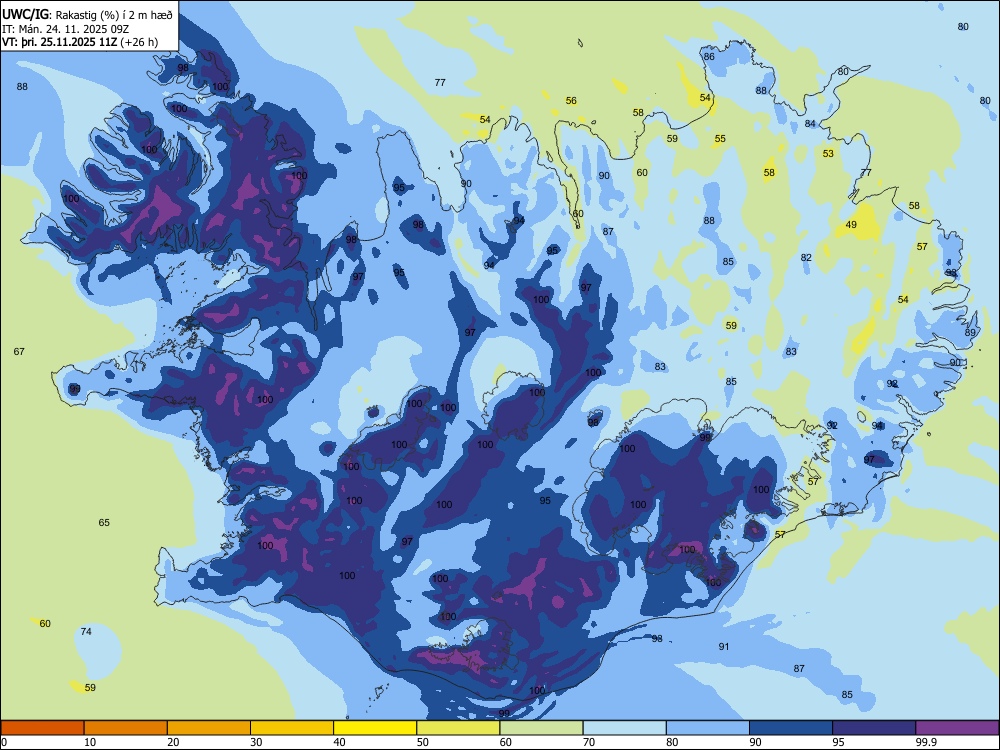Viewport: 1000px width, 750px height.
Task: Click the map value '49' in yellow area
Action: click(851, 224)
